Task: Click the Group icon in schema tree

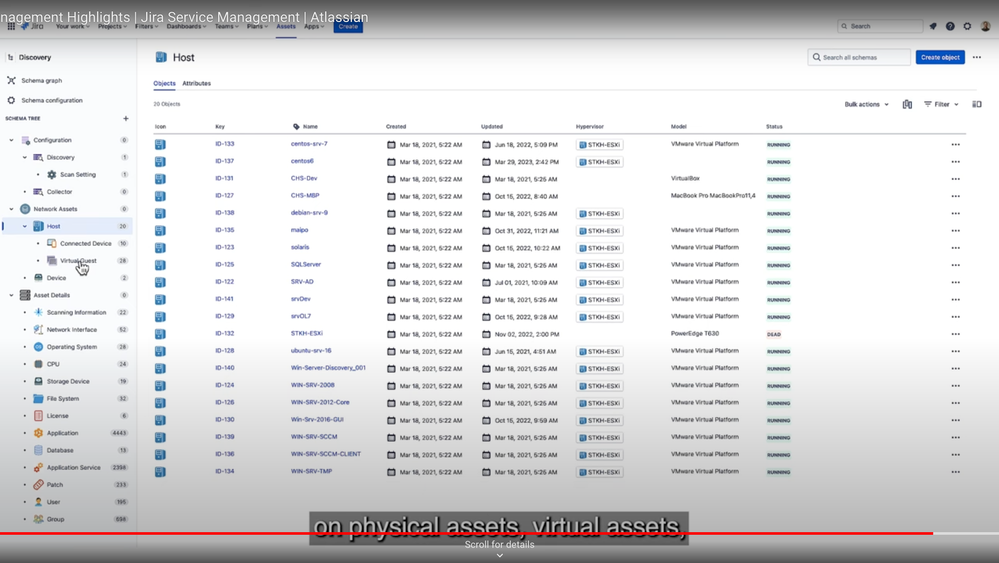Action: coord(38,519)
